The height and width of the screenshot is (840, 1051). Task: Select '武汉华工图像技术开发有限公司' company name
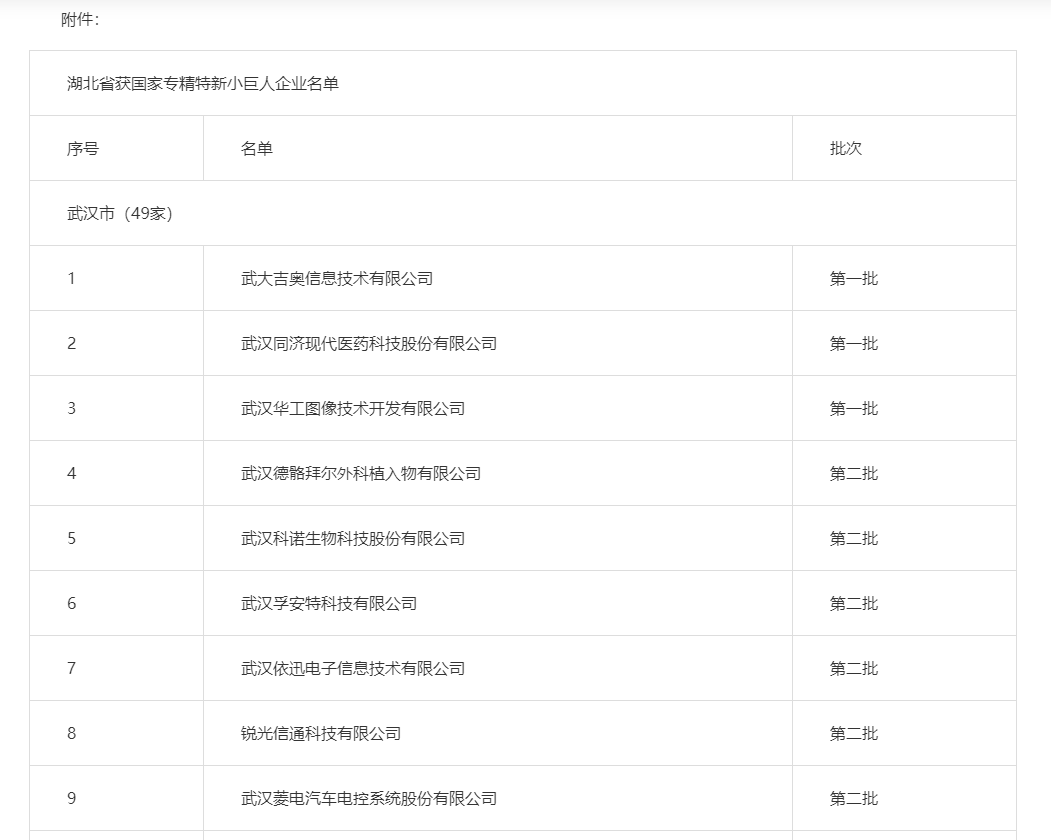(x=353, y=408)
